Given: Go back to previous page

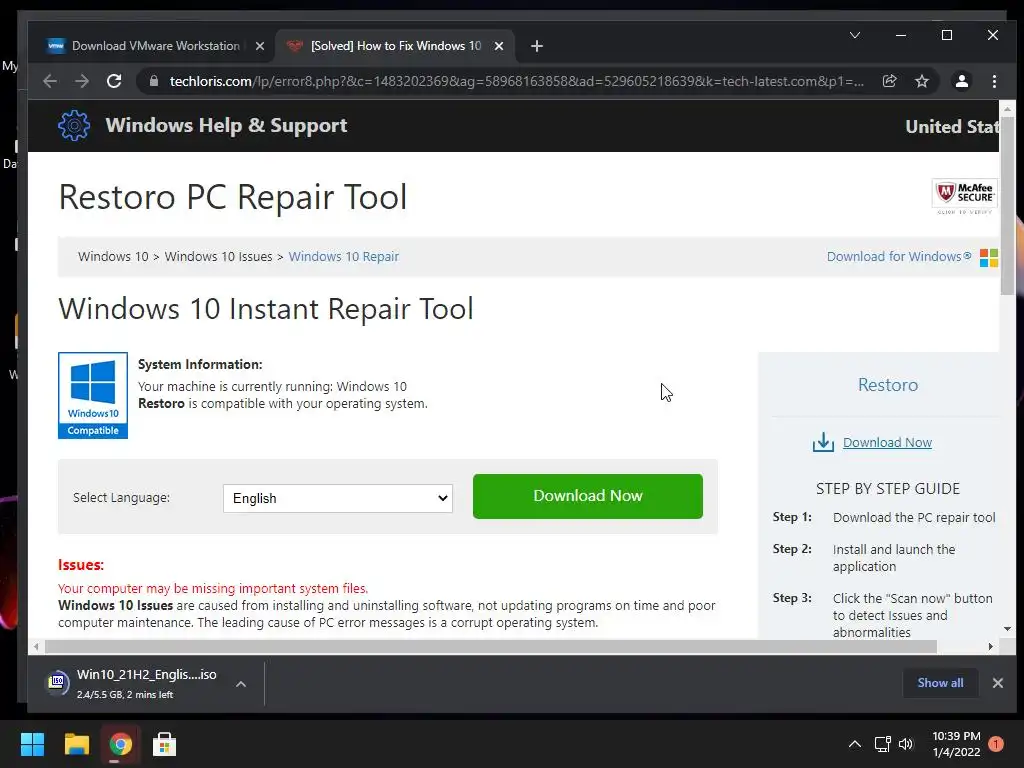Looking at the screenshot, I should (50, 81).
